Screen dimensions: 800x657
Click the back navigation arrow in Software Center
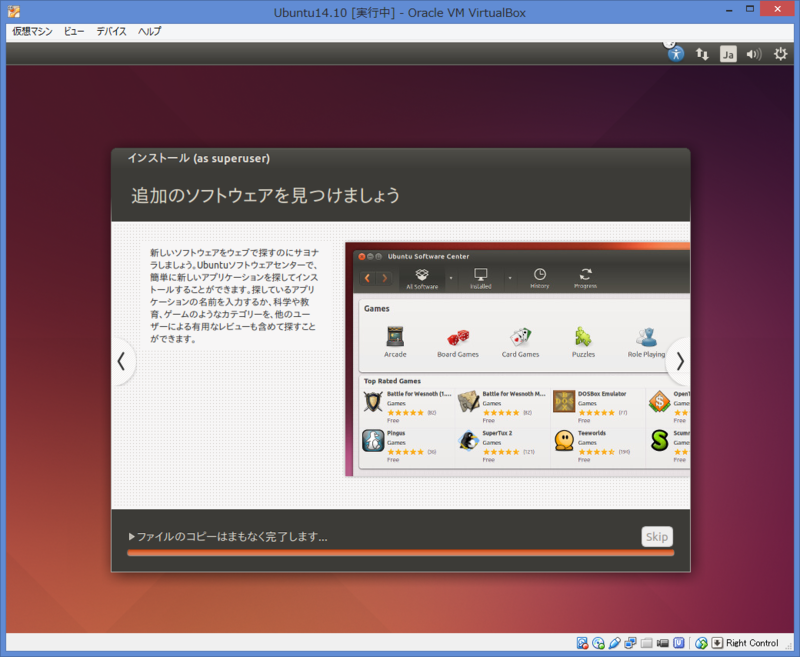[369, 277]
